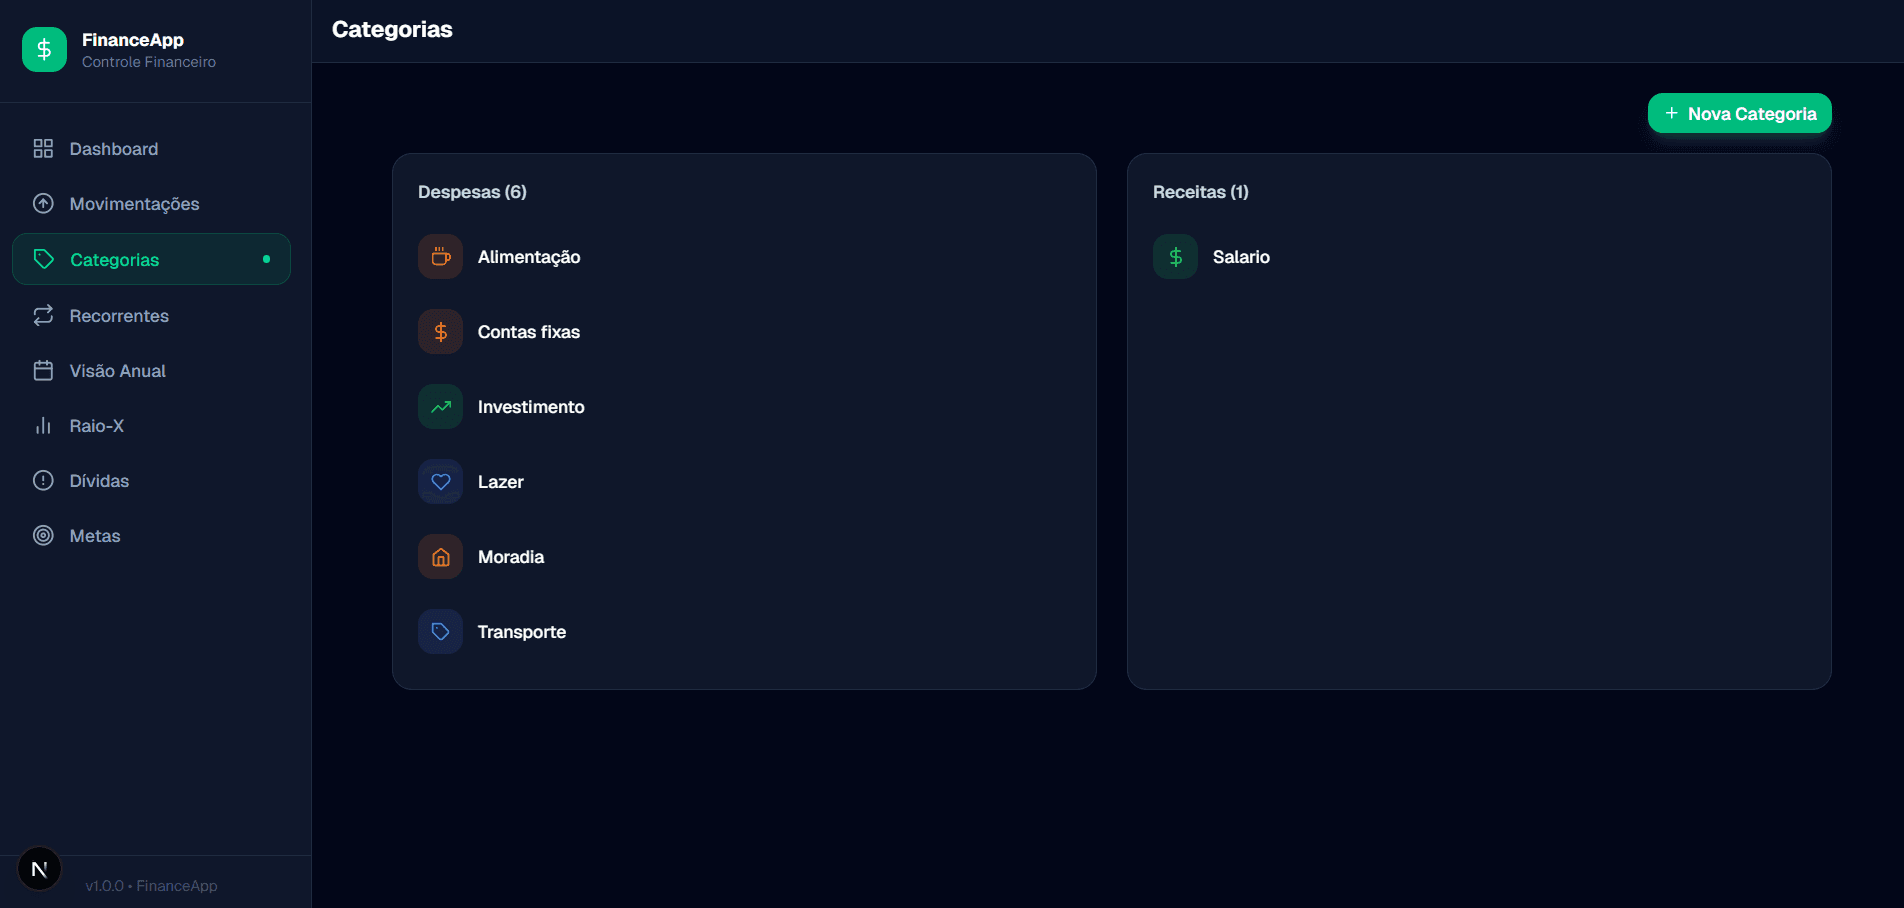Click the green dollar icon beside Salario
Screen dimensions: 1904x908
(1175, 256)
